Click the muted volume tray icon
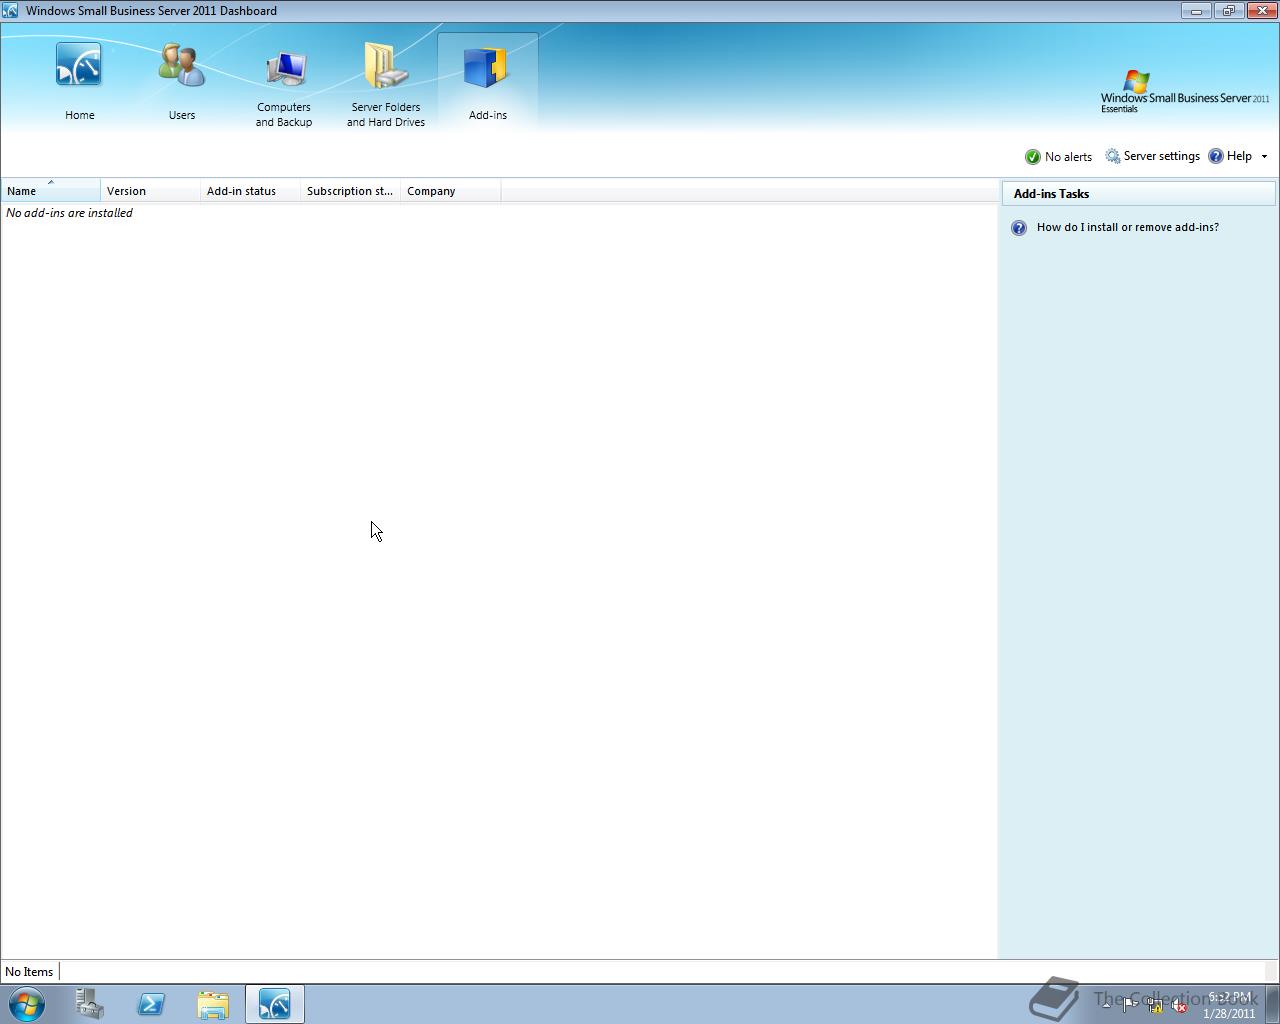Viewport: 1280px width, 1024px height. tap(1179, 1006)
